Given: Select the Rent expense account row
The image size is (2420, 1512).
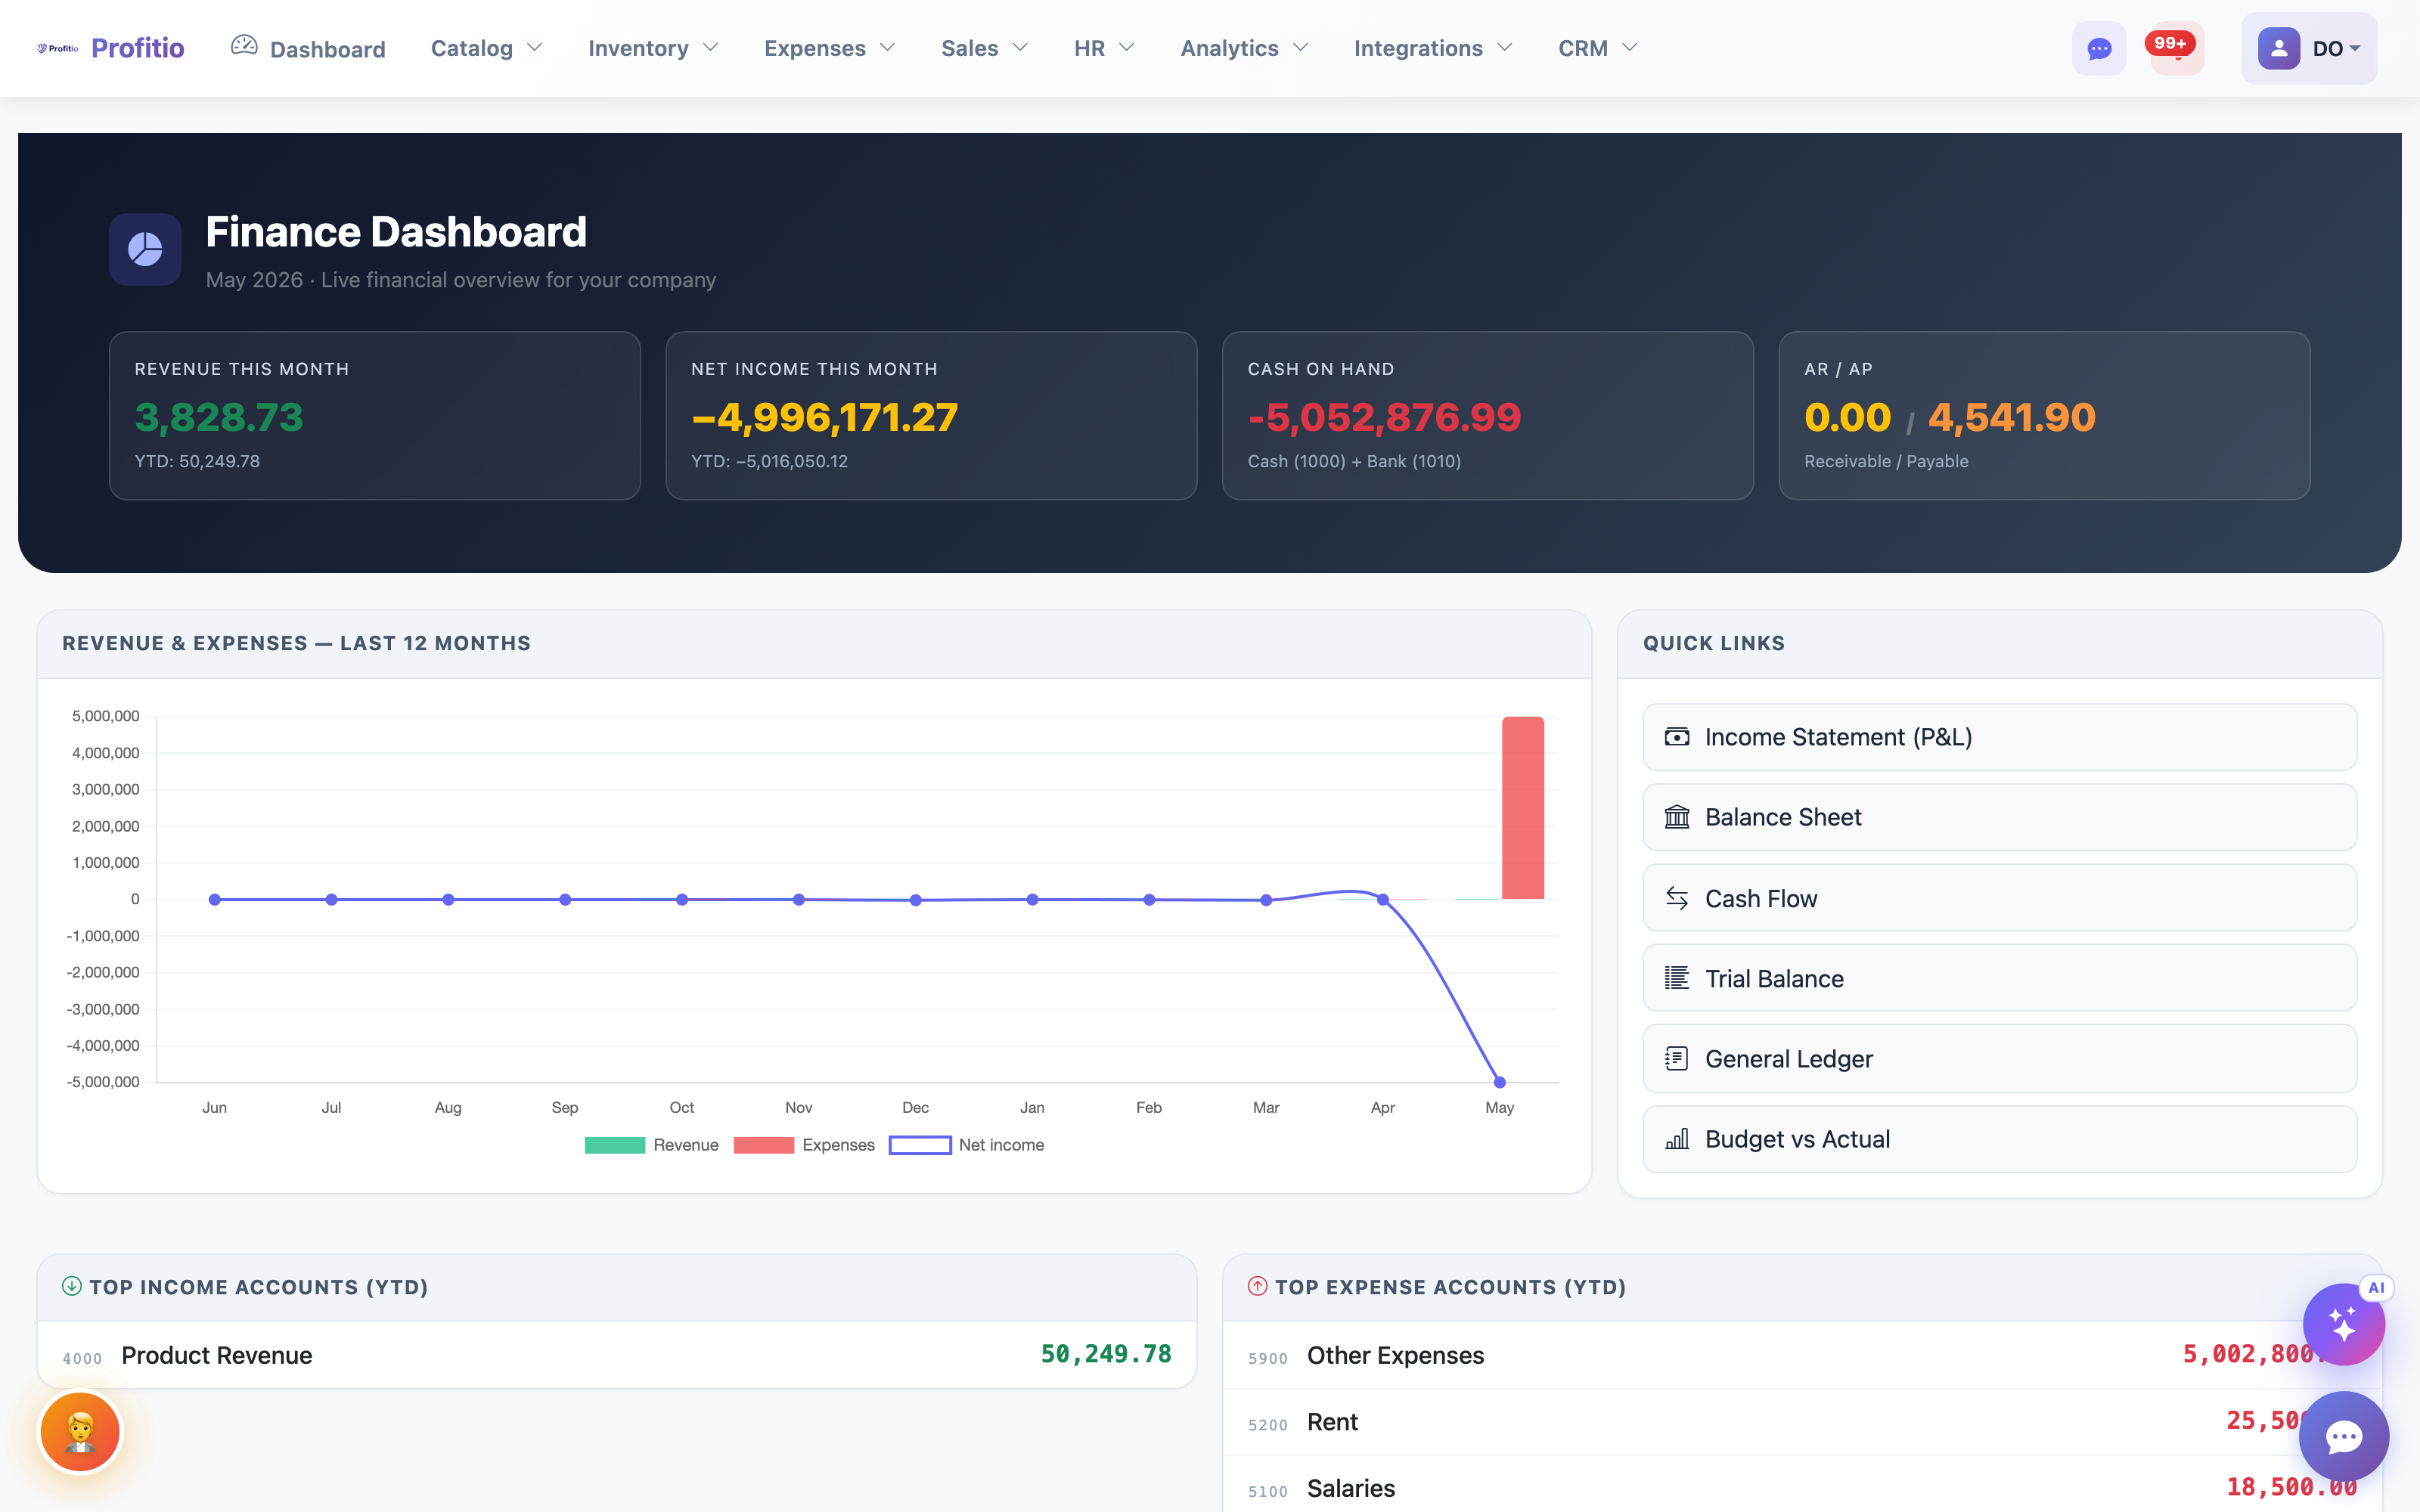Looking at the screenshot, I should click(x=1802, y=1422).
